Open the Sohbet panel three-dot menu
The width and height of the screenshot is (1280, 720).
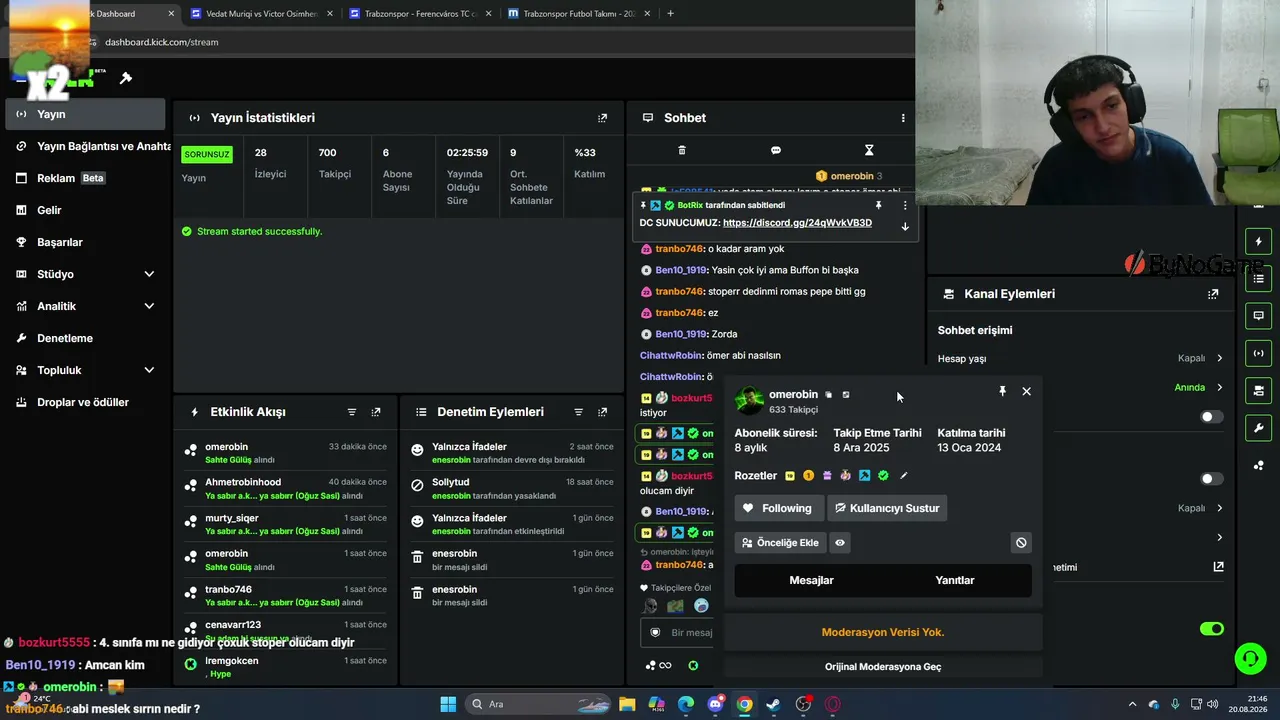[903, 118]
